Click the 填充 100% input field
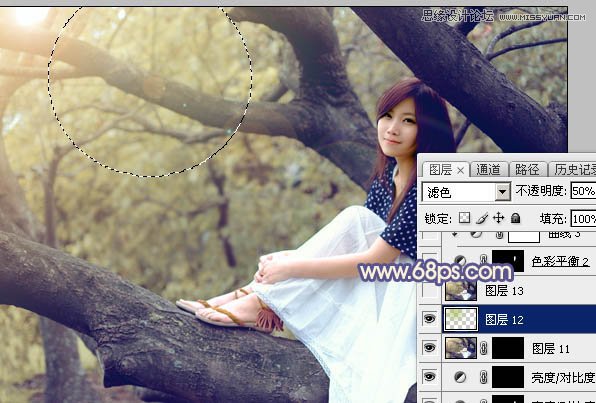 [x=583, y=219]
